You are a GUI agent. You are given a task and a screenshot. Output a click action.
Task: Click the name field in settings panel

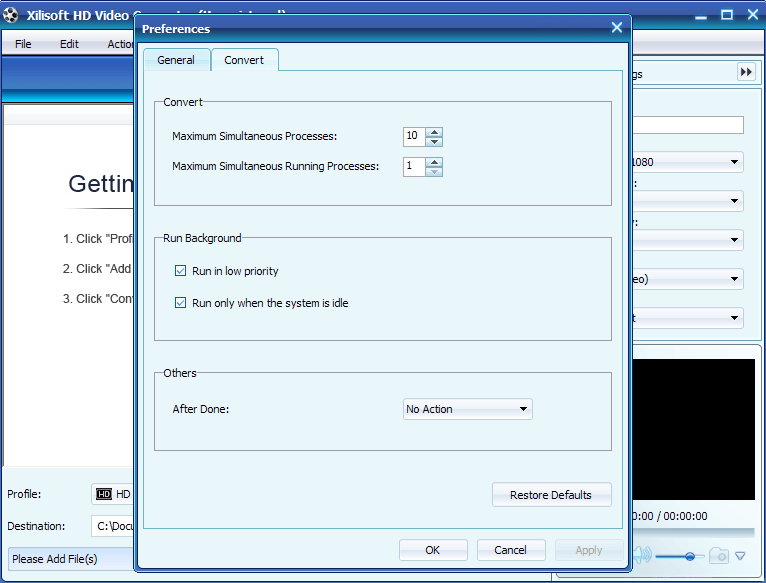tap(688, 125)
